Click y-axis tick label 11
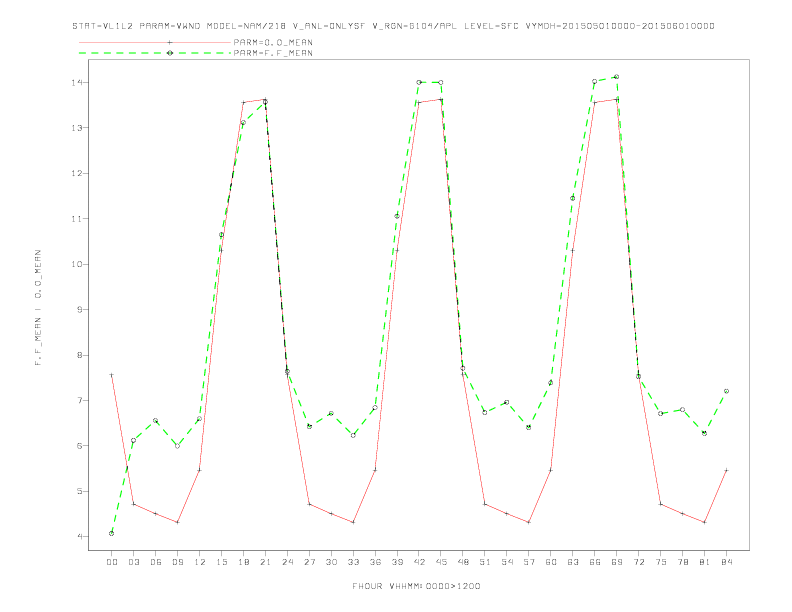The width and height of the screenshot is (792, 612). pos(77,219)
